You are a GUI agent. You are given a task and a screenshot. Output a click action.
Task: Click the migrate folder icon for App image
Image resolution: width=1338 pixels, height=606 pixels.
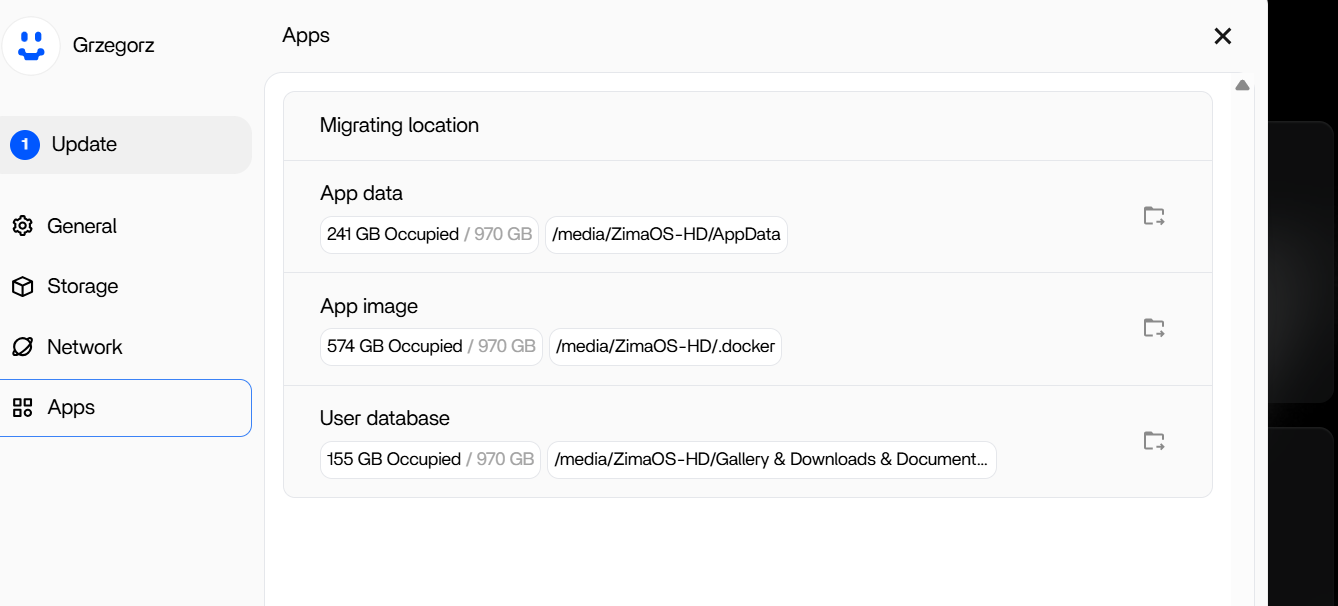[x=1154, y=328]
